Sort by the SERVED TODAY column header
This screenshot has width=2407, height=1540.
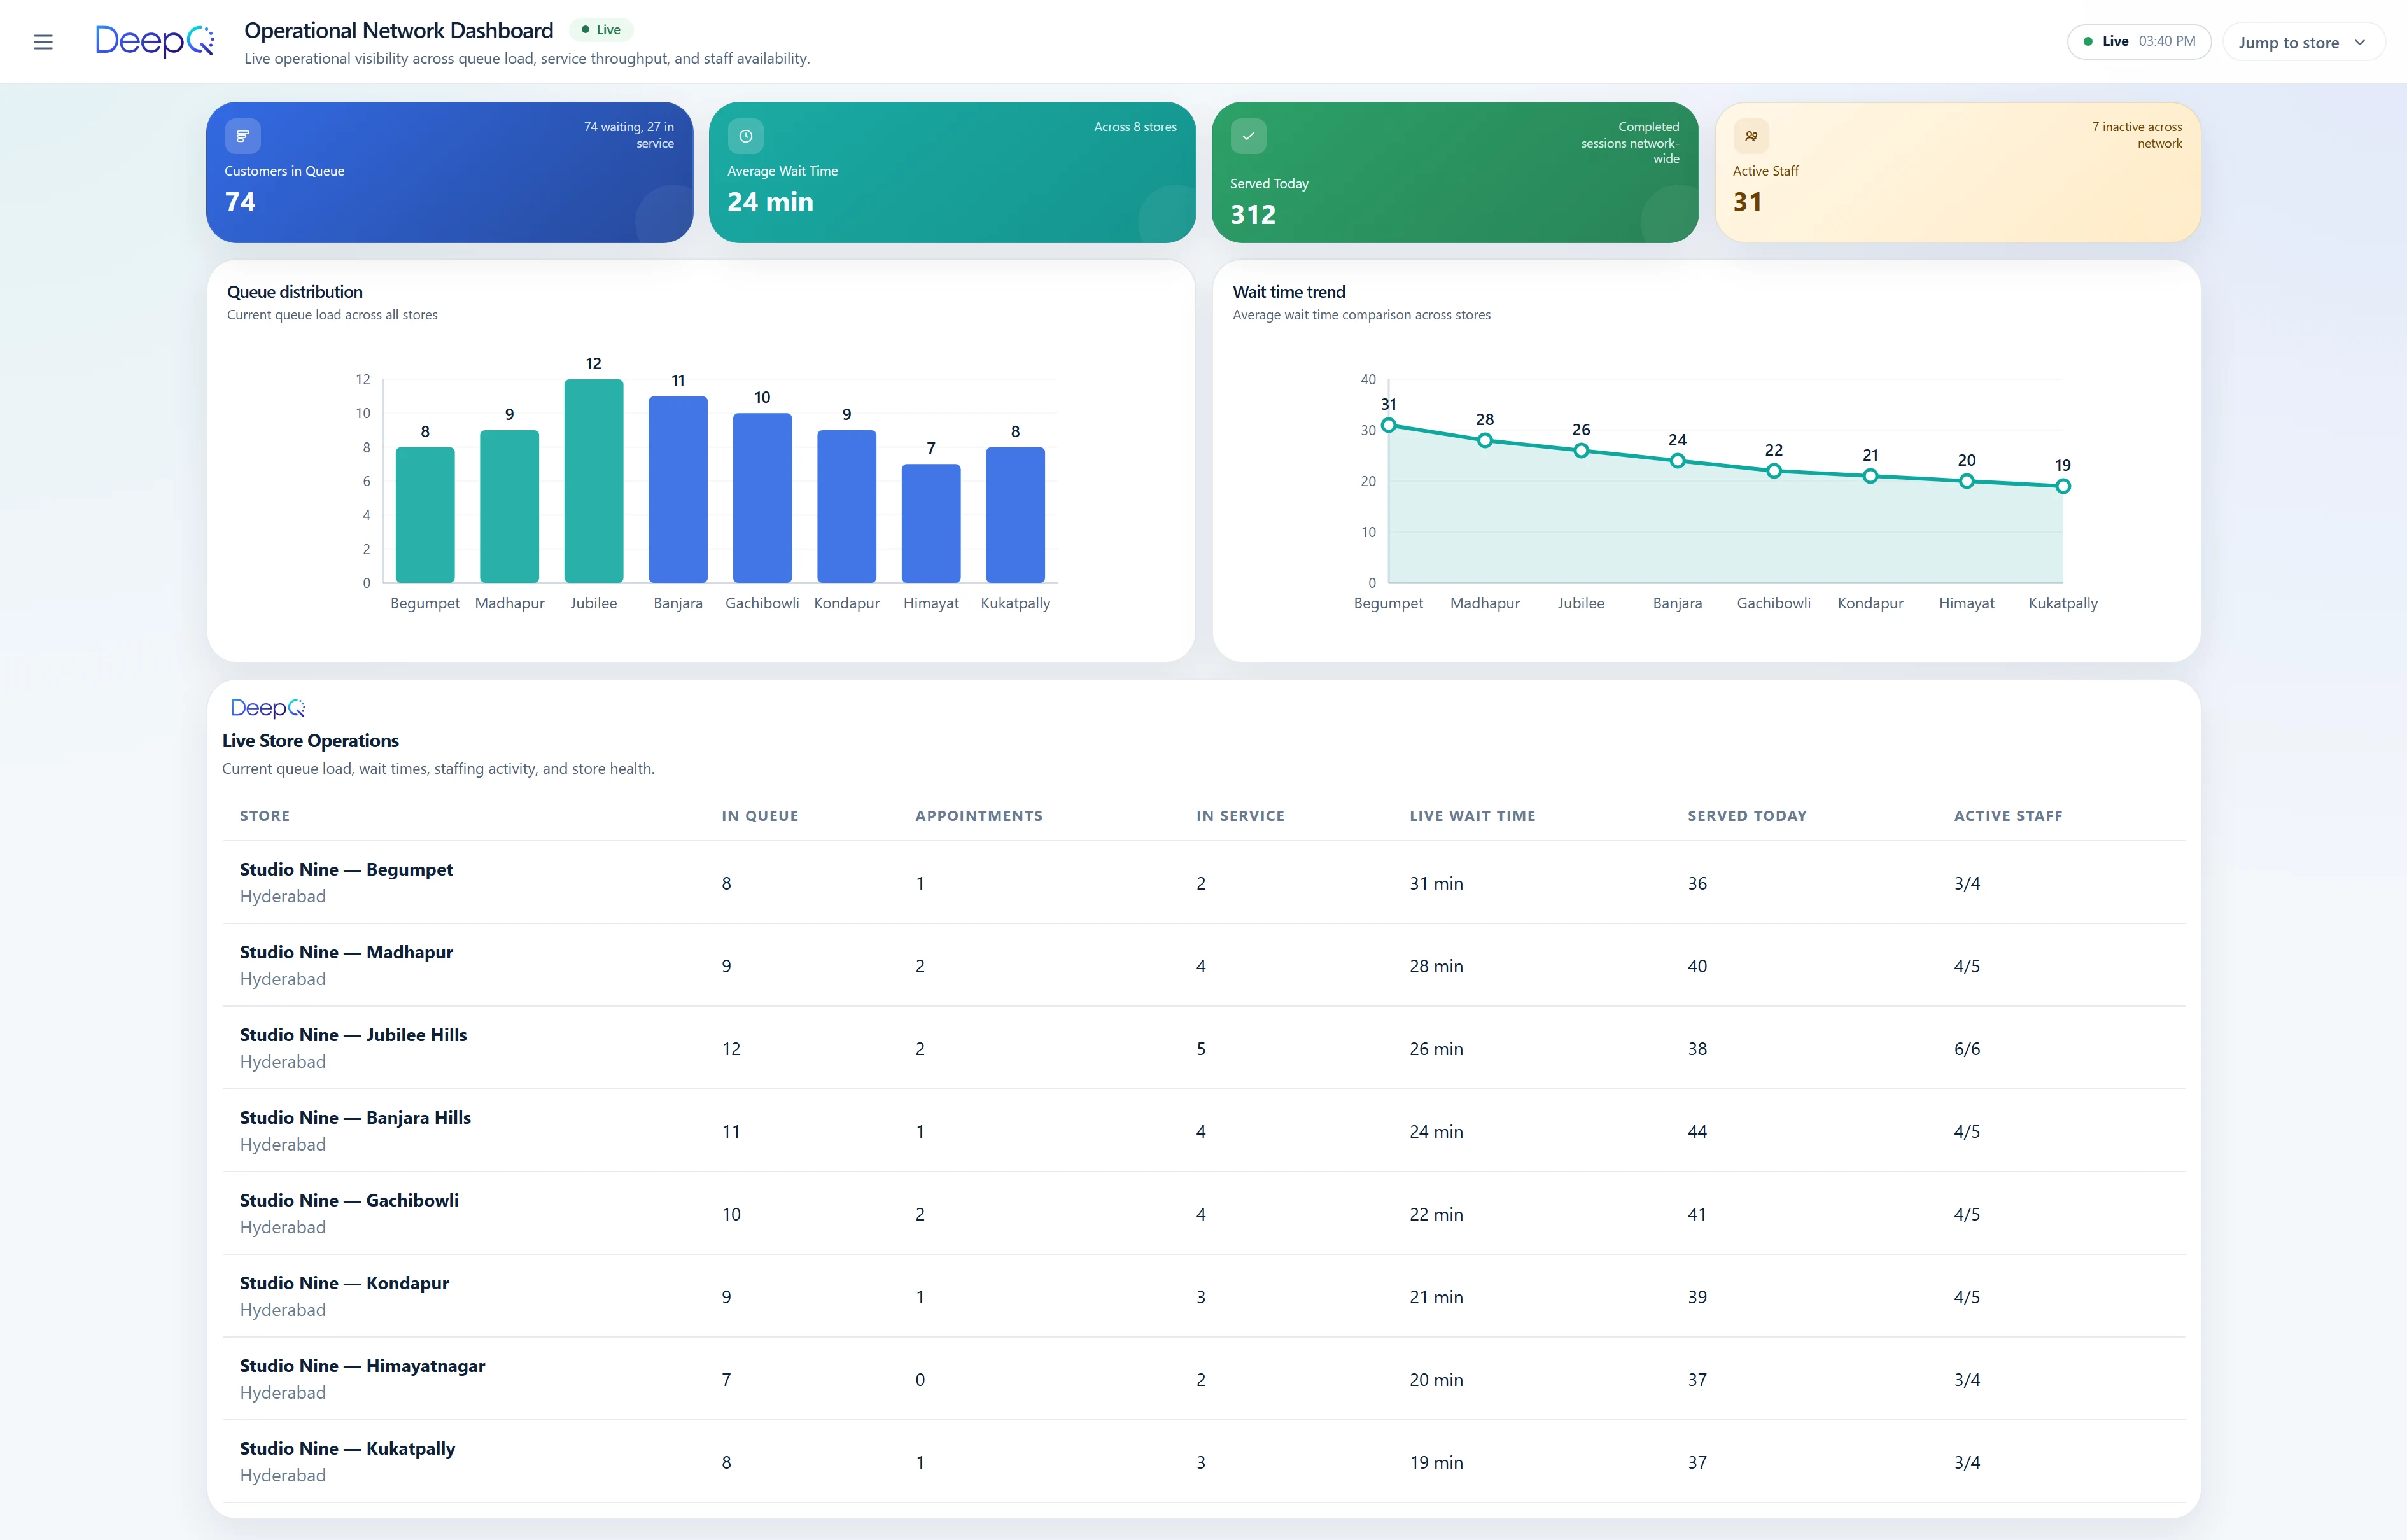(x=1747, y=816)
